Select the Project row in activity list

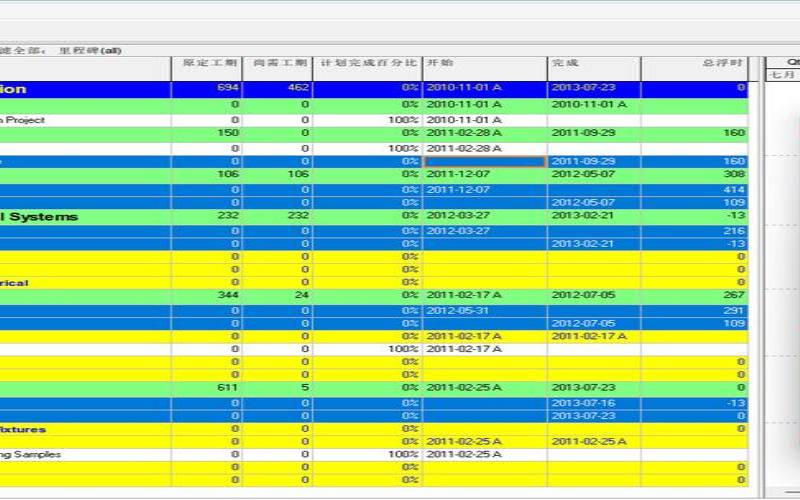[x=25, y=120]
